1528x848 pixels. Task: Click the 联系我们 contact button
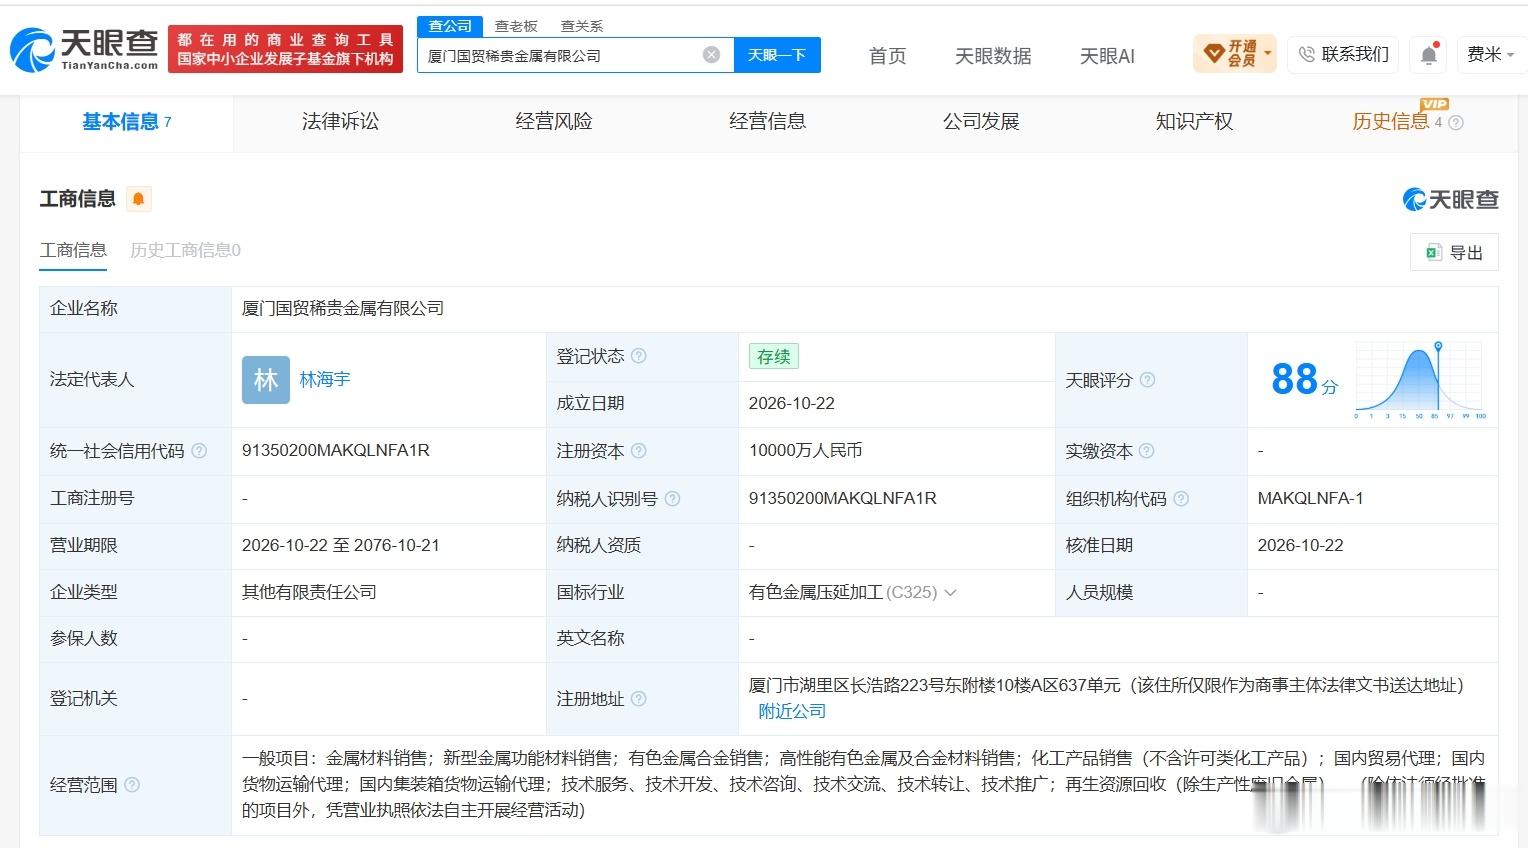point(1344,54)
